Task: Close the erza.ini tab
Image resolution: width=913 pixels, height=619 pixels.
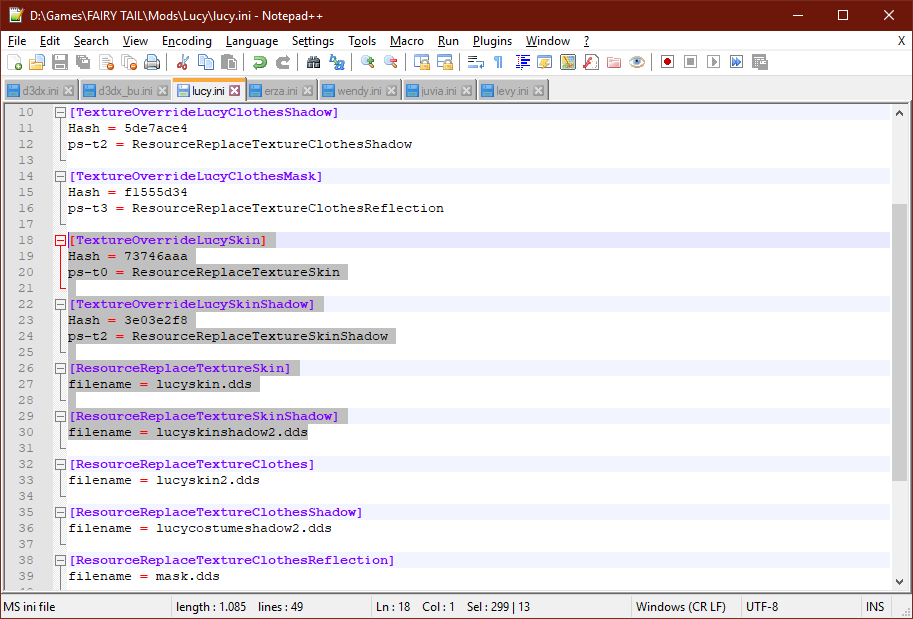Action: point(307,91)
